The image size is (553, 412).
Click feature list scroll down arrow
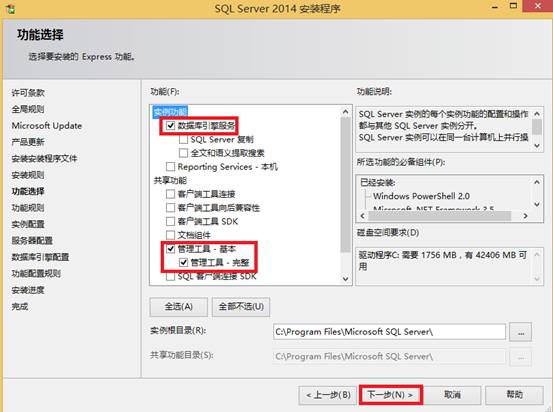(x=345, y=279)
